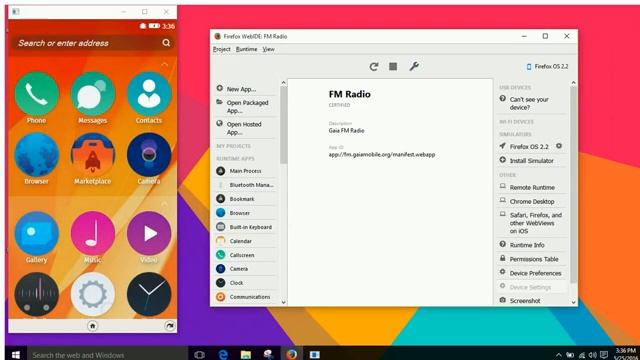This screenshot has height=360, width=640.
Task: Click the app manifest URL text
Action: point(382,155)
